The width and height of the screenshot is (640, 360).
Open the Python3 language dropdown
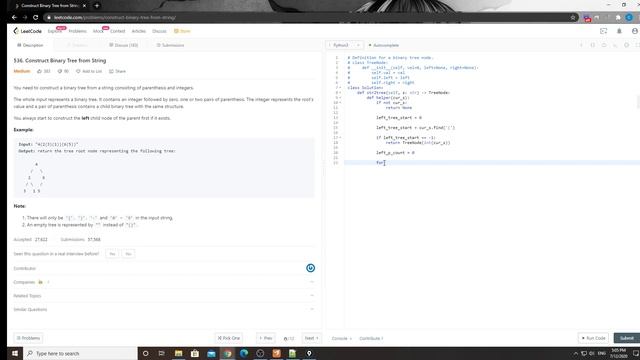coord(344,45)
